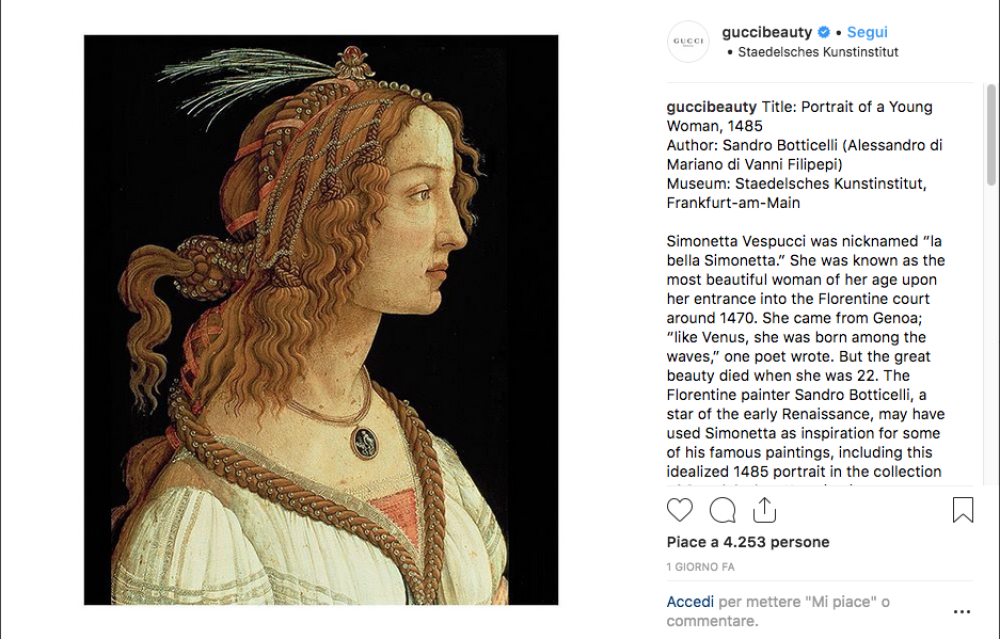1000x639 pixels.
Task: Open comments via the speech bubble icon
Action: [x=722, y=510]
